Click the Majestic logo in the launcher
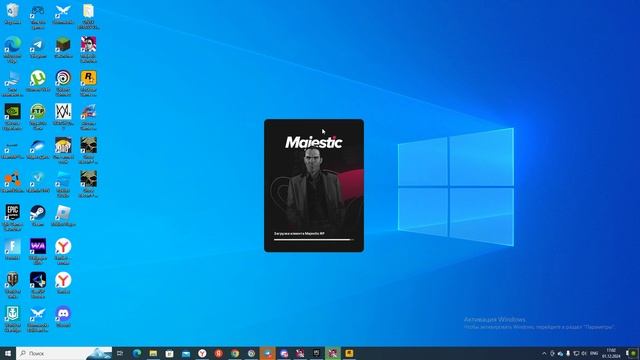Image resolution: width=640 pixels, height=360 pixels. [x=313, y=142]
